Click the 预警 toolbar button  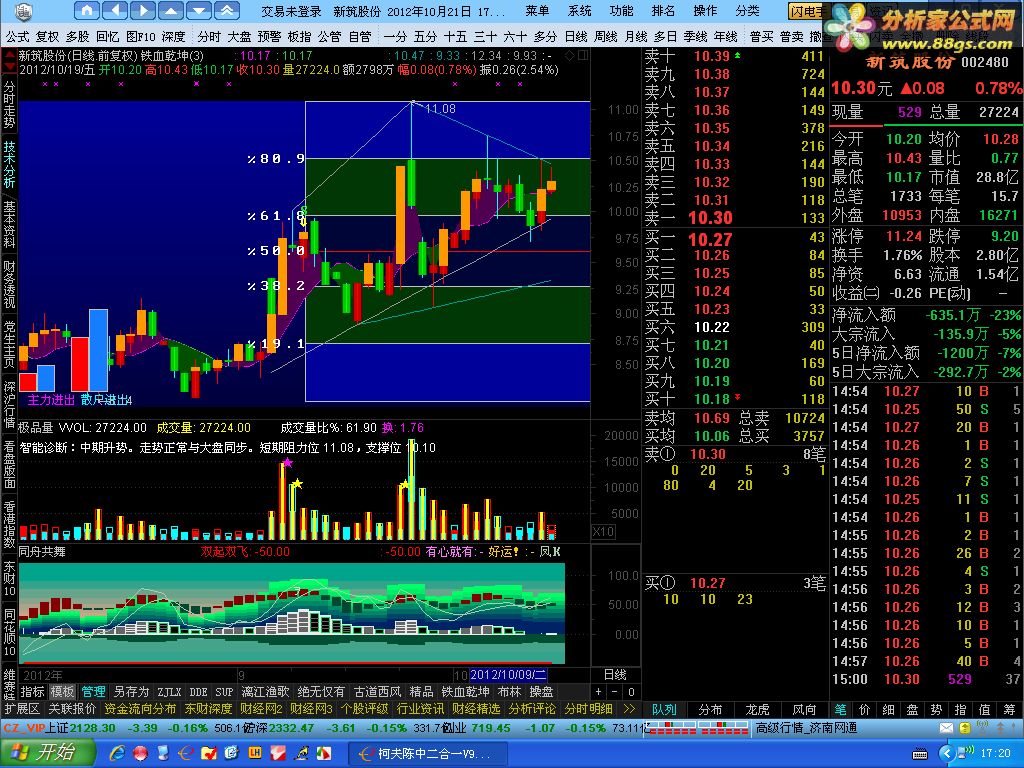coord(269,37)
